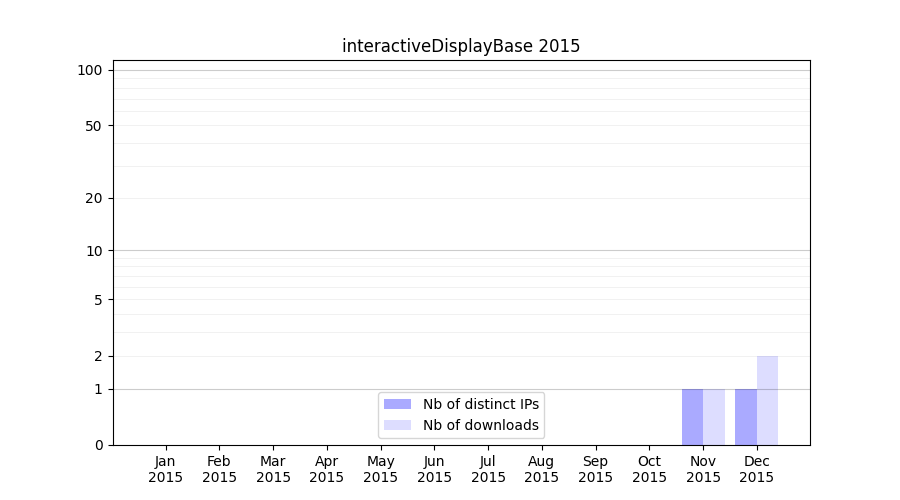The height and width of the screenshot is (500, 900).
Task: Select the Nb of downloads legend label
Action: pos(481,425)
